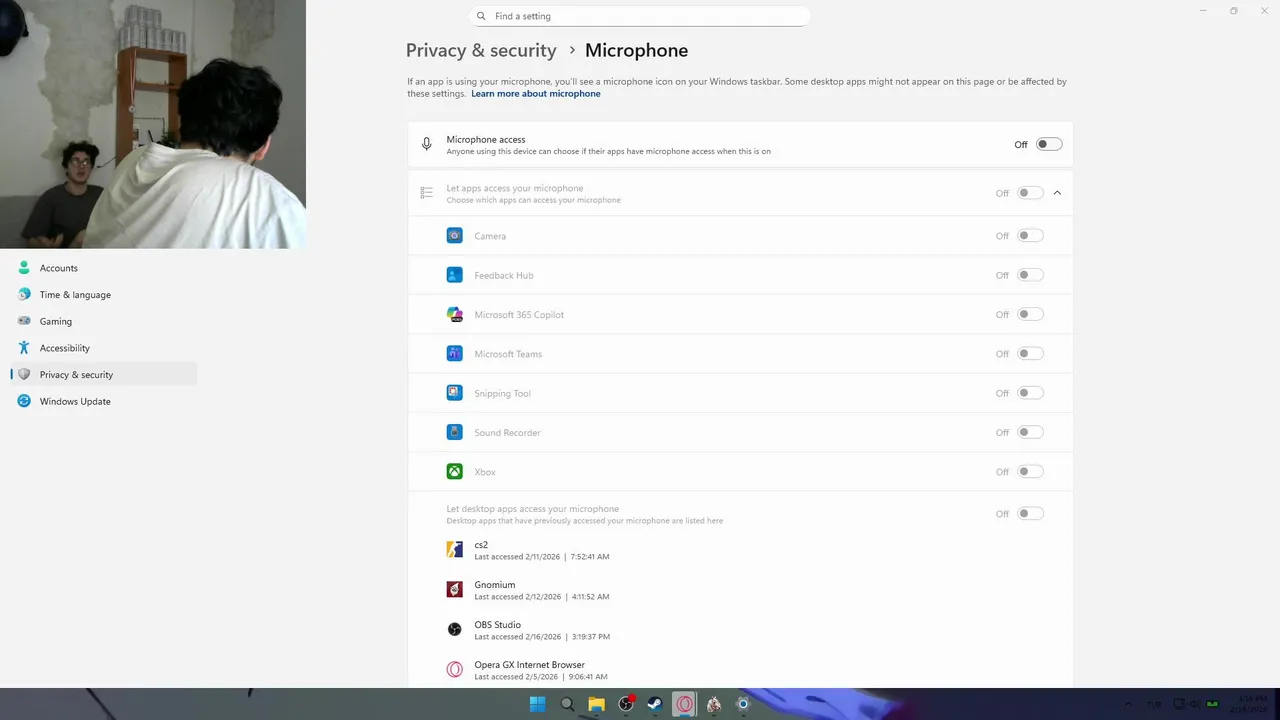Screen dimensions: 1280x720
Task: Click the Microphone page title in the breadcrumb
Action: pyautogui.click(x=636, y=50)
